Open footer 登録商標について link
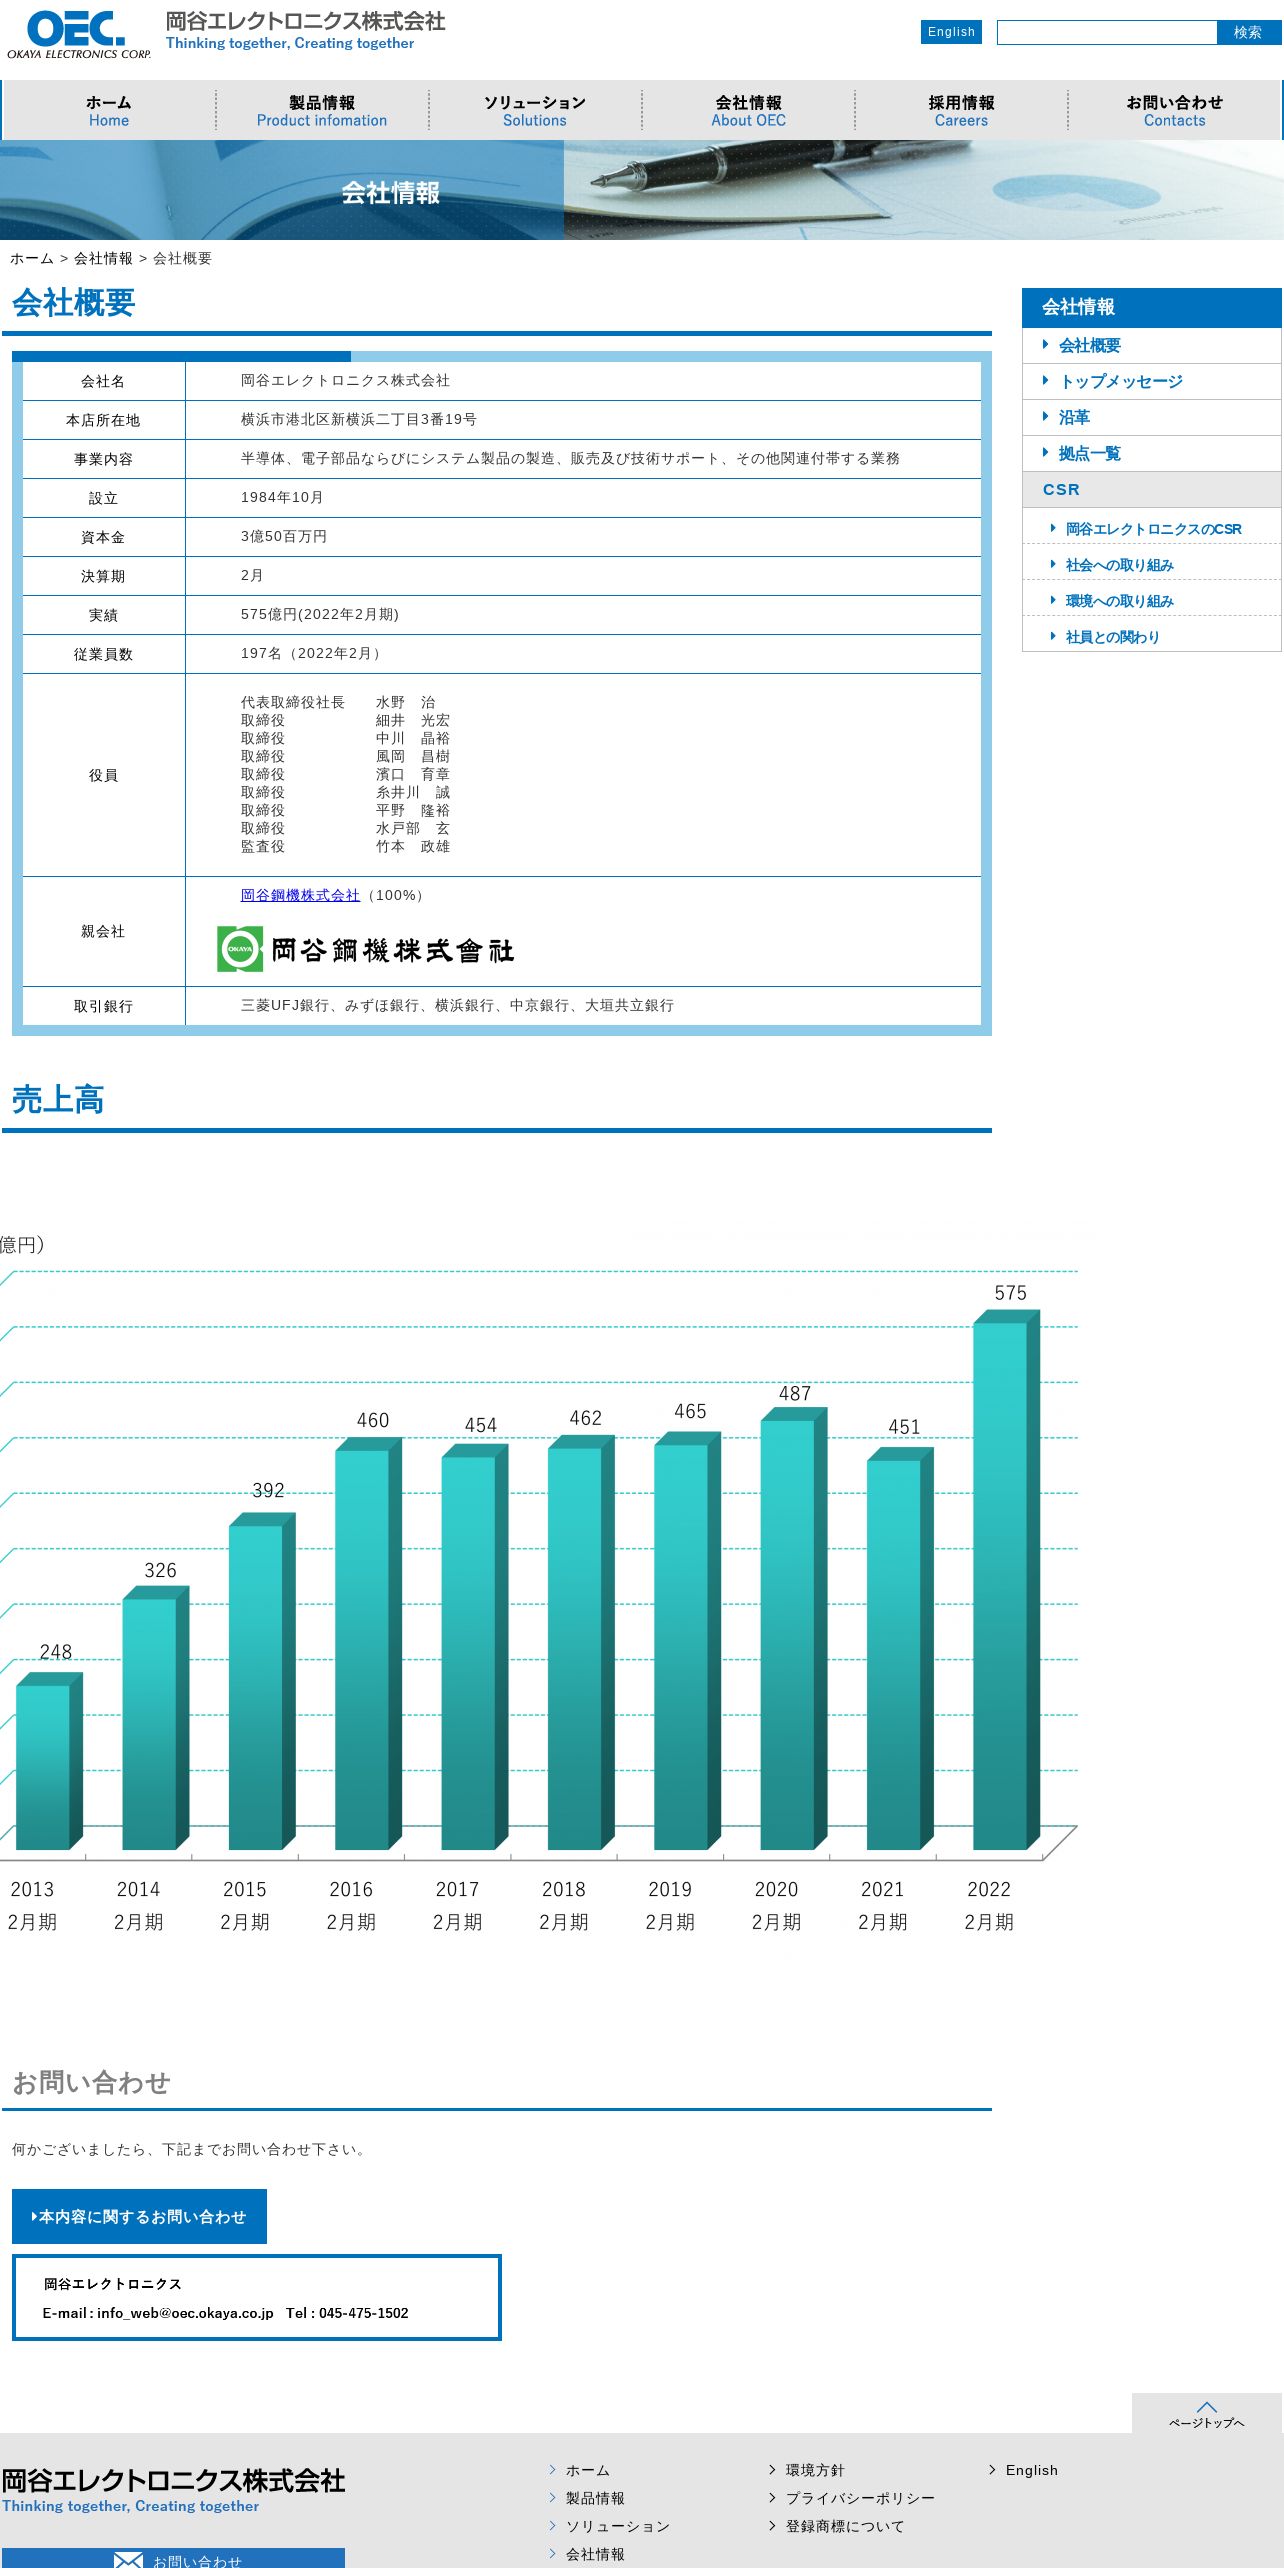This screenshot has height=2568, width=1284. (845, 2526)
